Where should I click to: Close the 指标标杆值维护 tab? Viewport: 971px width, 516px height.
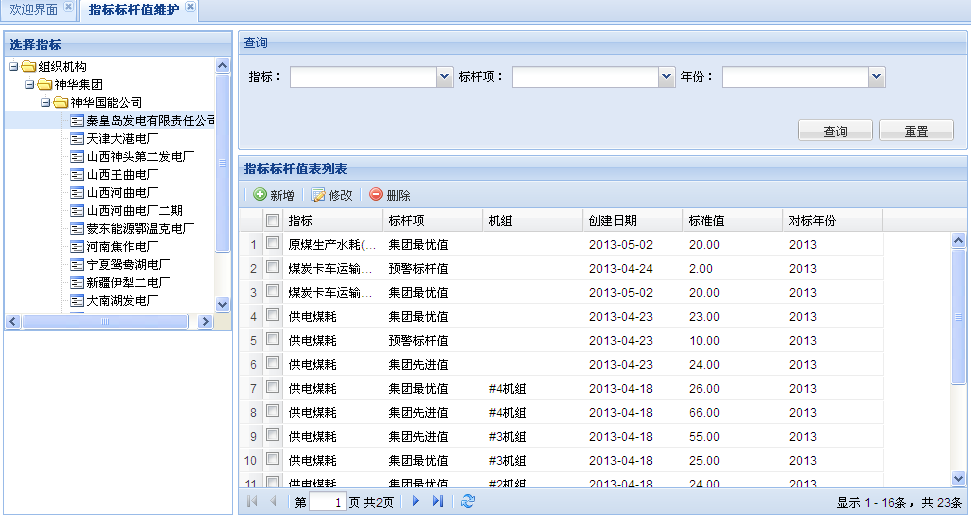click(x=190, y=8)
